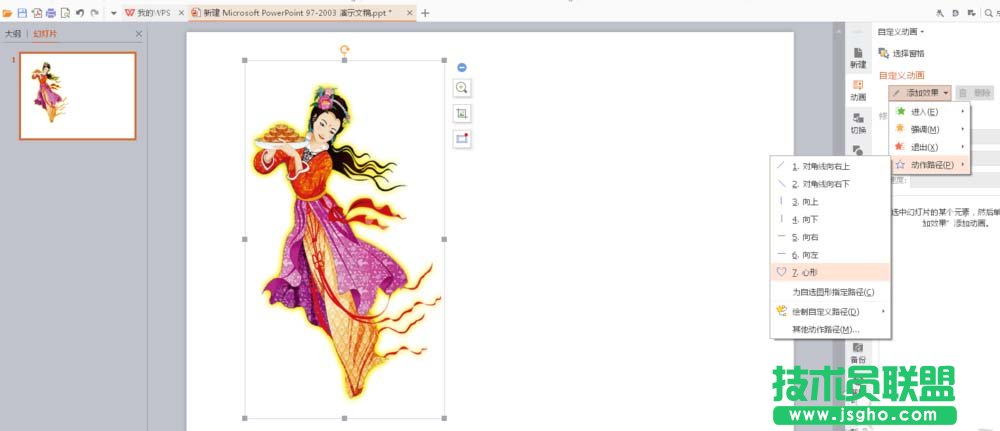Expand the 添加效果 dropdown button
The image size is (1000, 431).
click(x=919, y=92)
